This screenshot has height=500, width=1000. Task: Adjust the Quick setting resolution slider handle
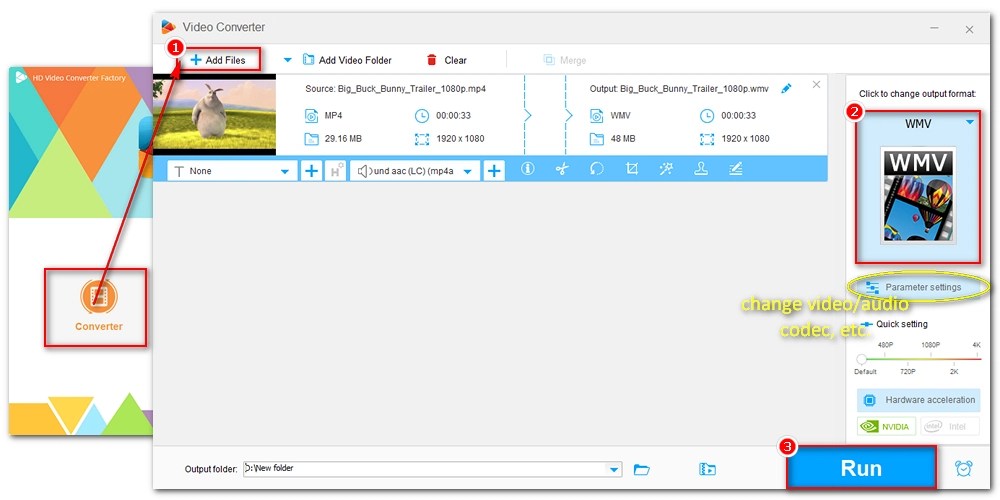coord(862,360)
